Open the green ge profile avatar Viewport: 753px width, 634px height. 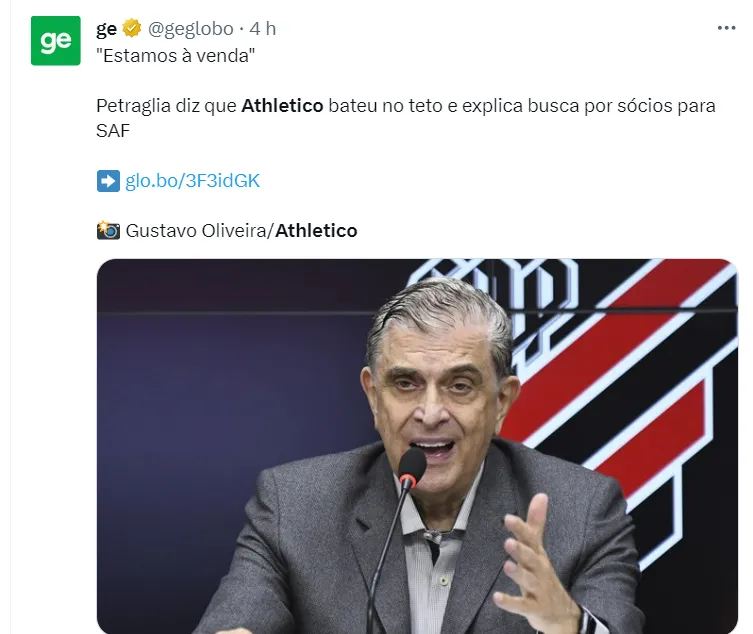point(56,41)
